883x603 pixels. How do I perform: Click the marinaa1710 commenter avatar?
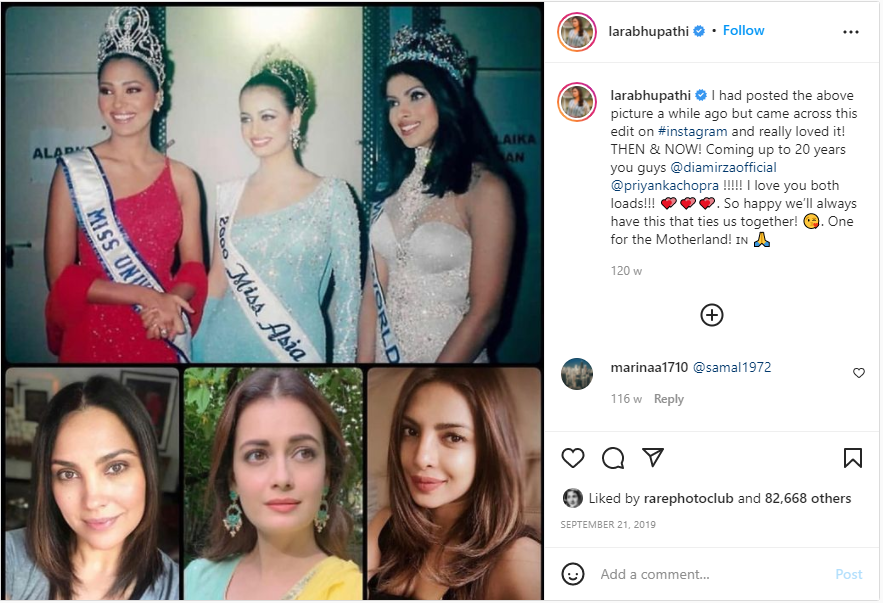pos(578,374)
